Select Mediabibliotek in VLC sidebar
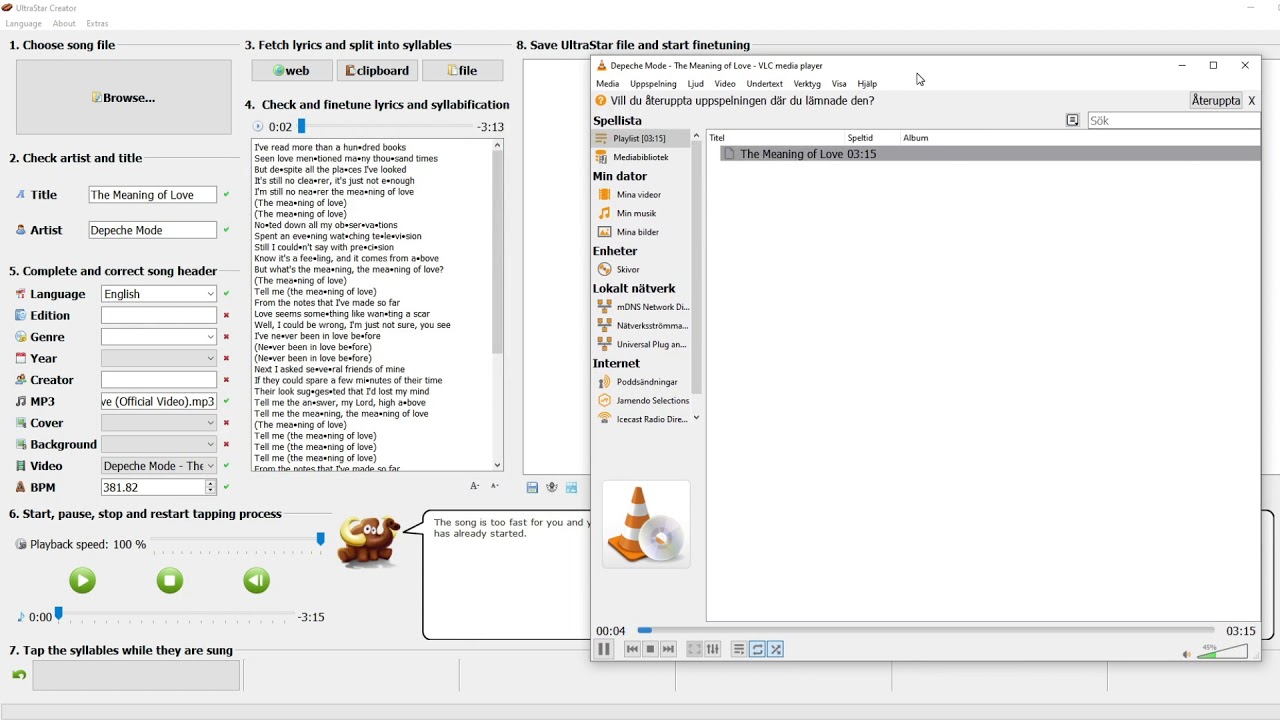 [641, 157]
